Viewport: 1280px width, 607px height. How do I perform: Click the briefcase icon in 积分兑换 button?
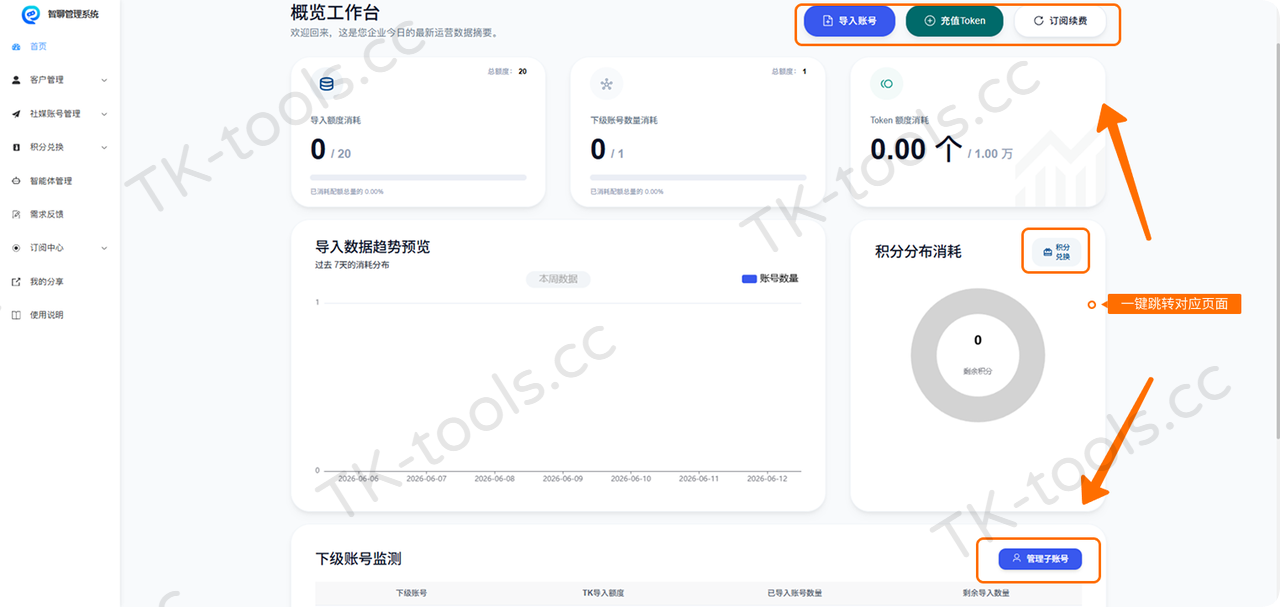point(1047,252)
